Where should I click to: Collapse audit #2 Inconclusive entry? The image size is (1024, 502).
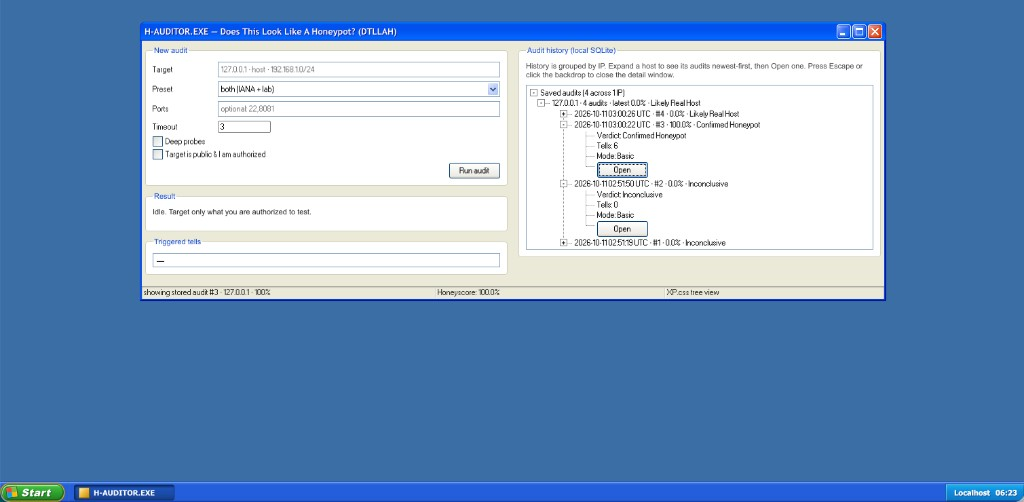(x=564, y=183)
